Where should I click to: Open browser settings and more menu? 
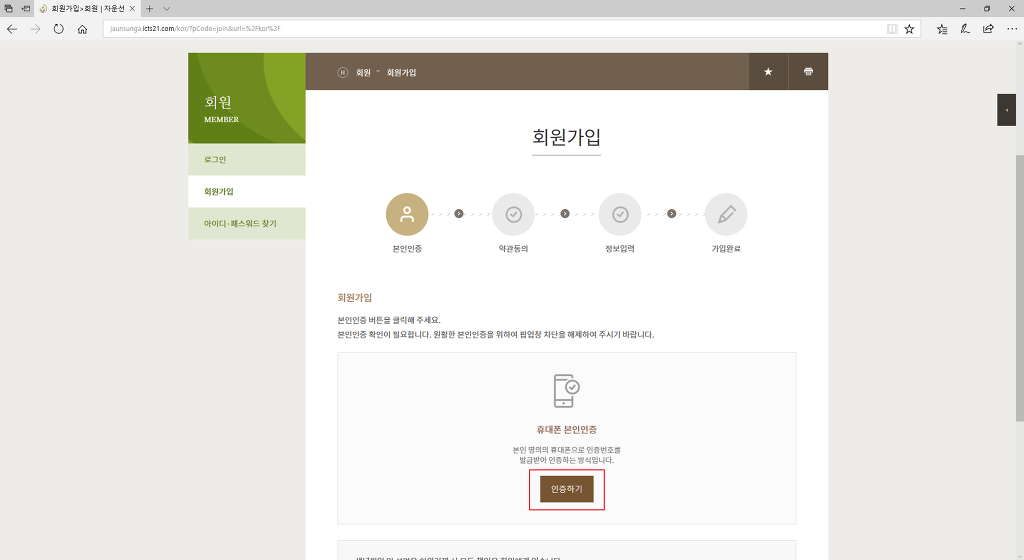coord(1012,29)
